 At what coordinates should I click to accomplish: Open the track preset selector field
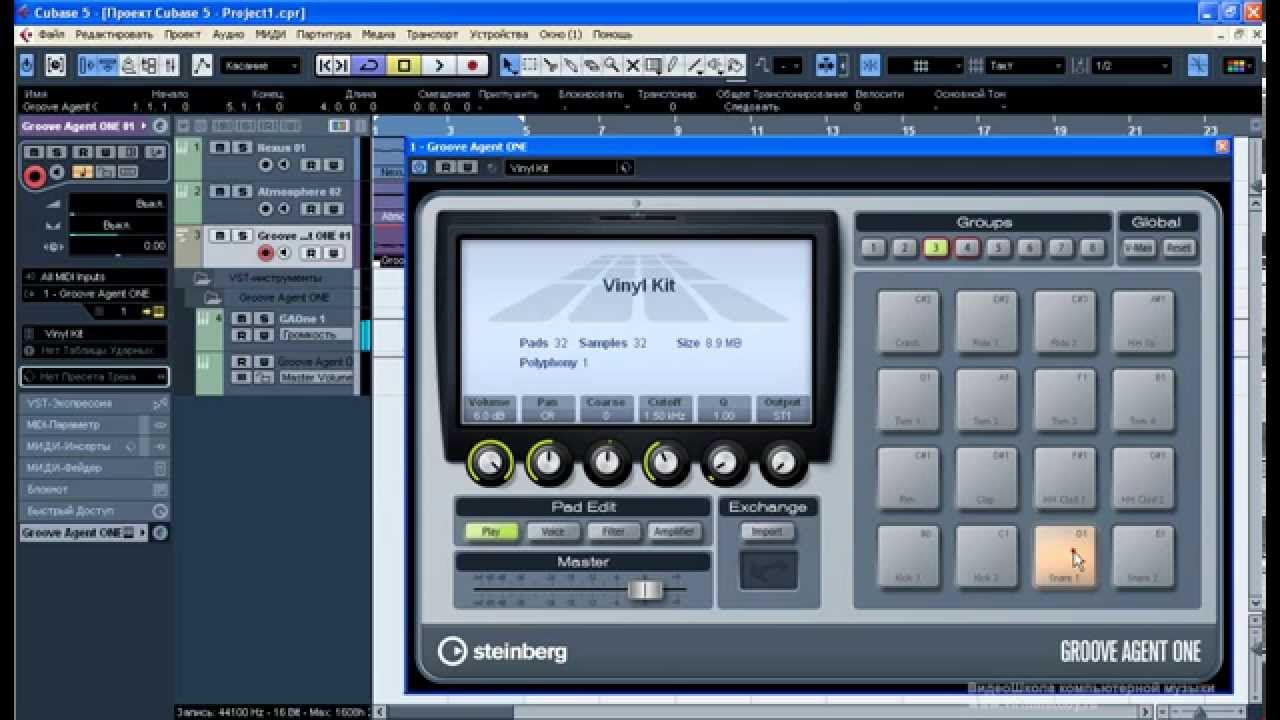(95, 377)
